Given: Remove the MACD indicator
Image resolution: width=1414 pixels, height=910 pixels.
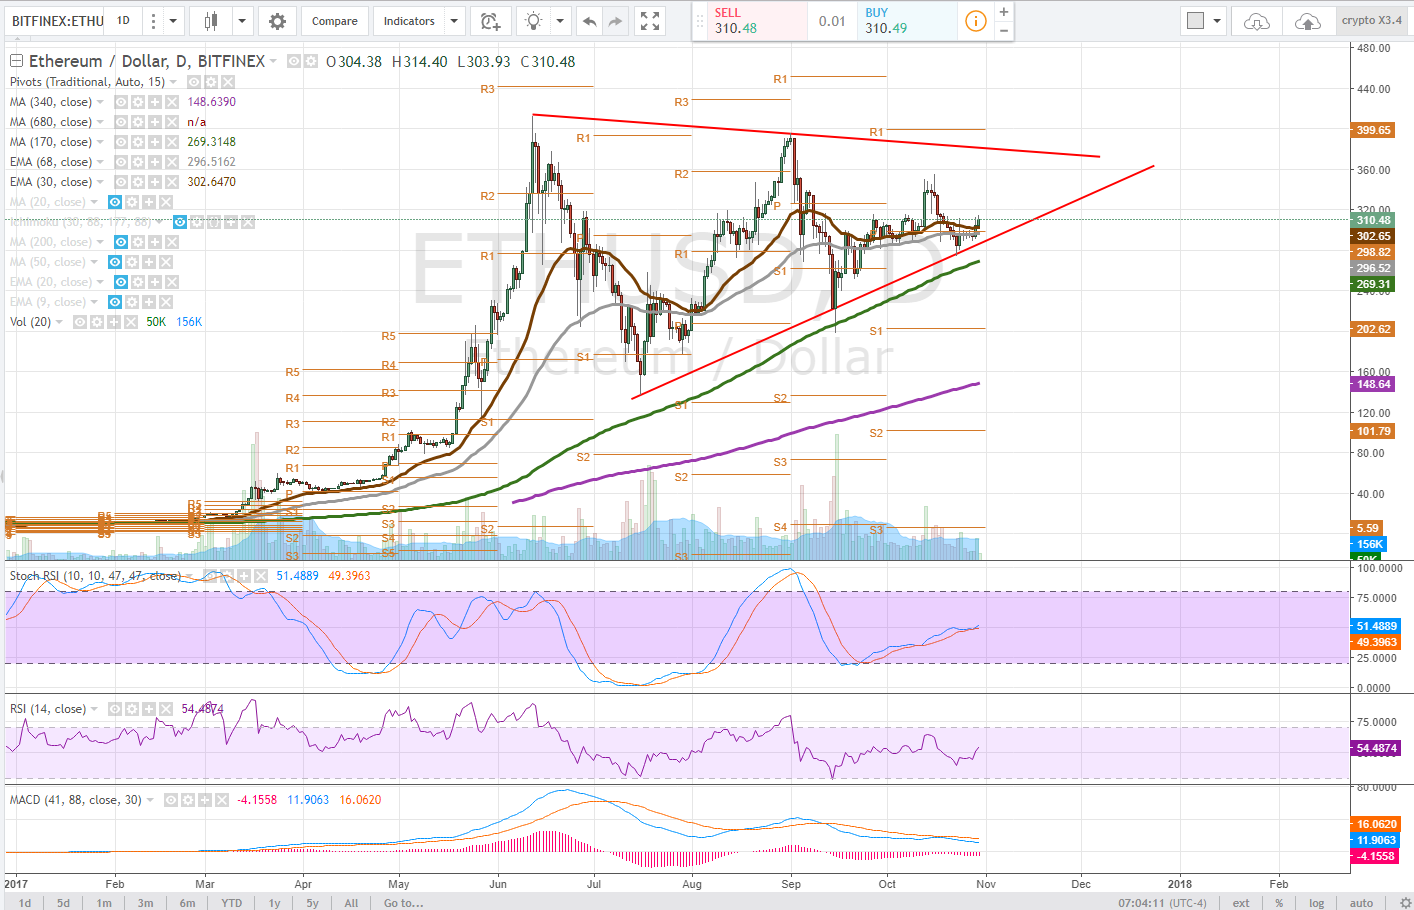Looking at the screenshot, I should pyautogui.click(x=221, y=800).
